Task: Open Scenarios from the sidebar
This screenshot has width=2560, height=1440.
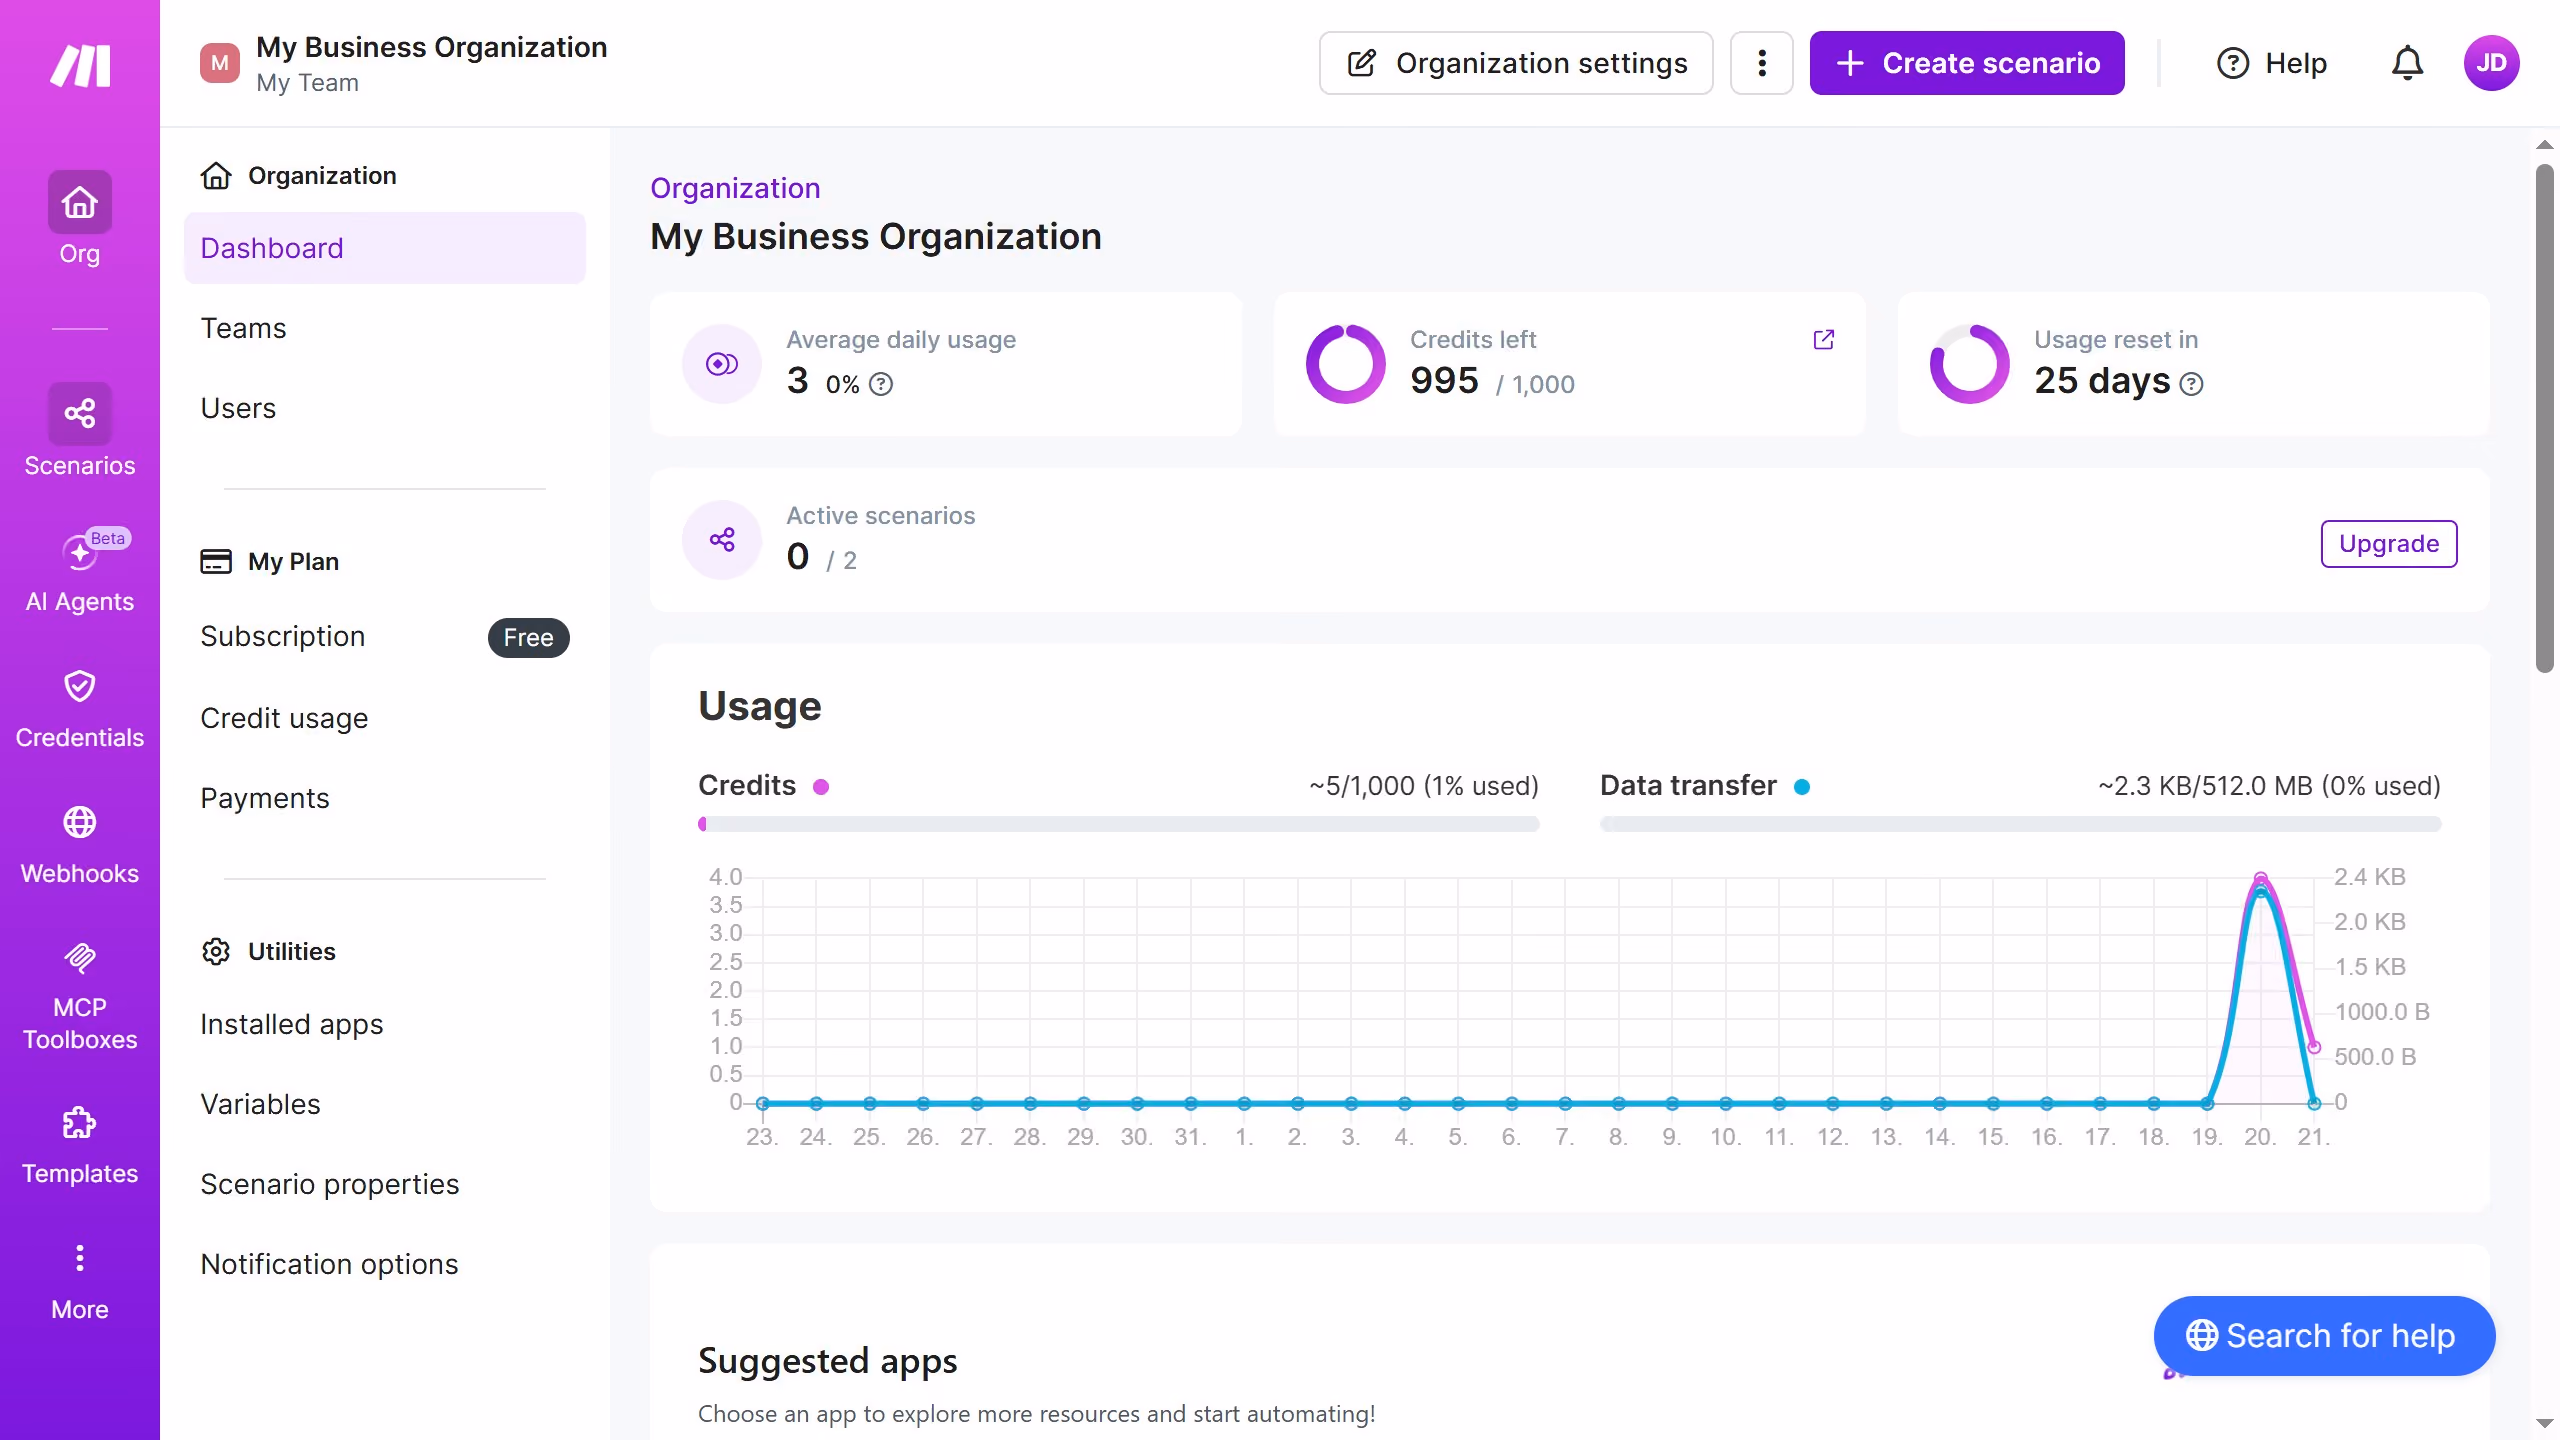Action: [x=80, y=431]
